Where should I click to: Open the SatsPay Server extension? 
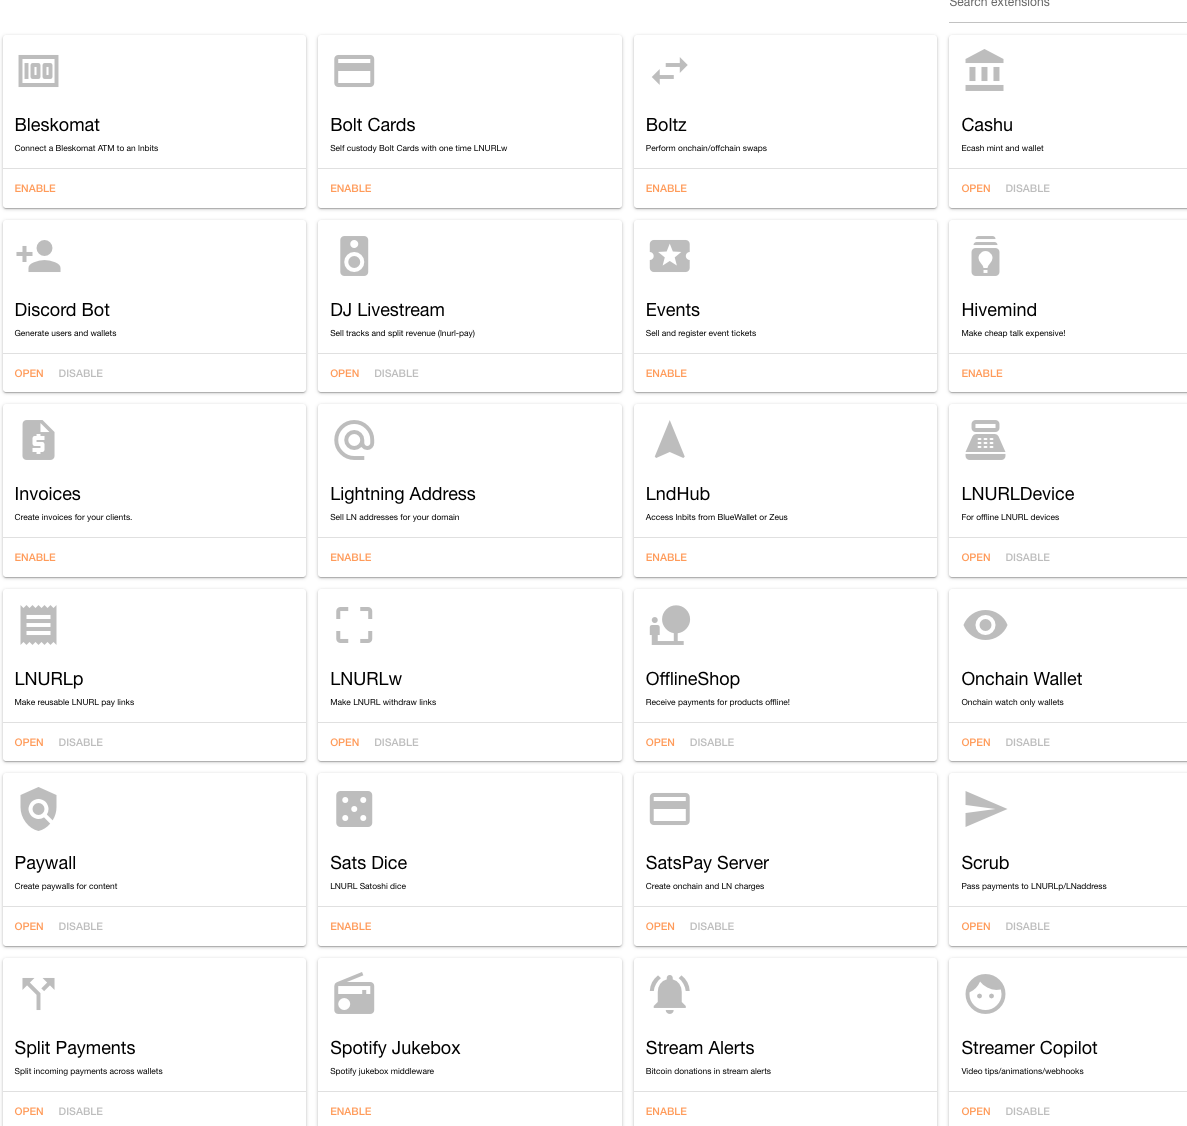click(x=660, y=926)
